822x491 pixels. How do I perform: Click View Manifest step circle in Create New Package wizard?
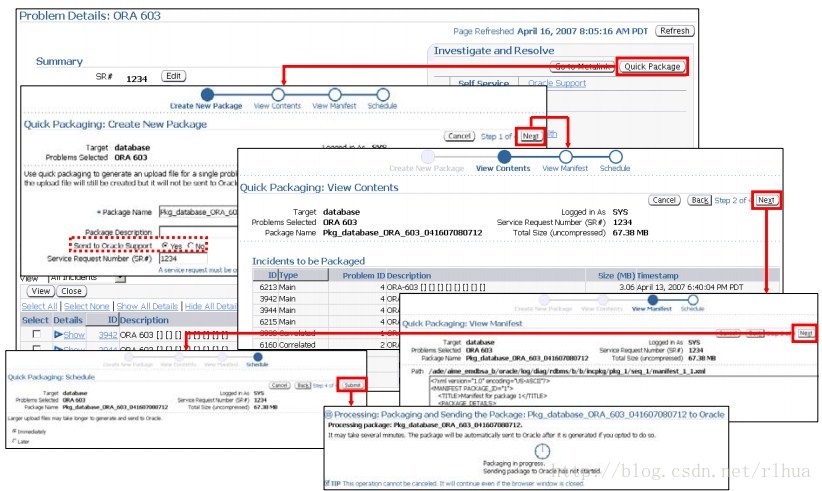[x=334, y=94]
